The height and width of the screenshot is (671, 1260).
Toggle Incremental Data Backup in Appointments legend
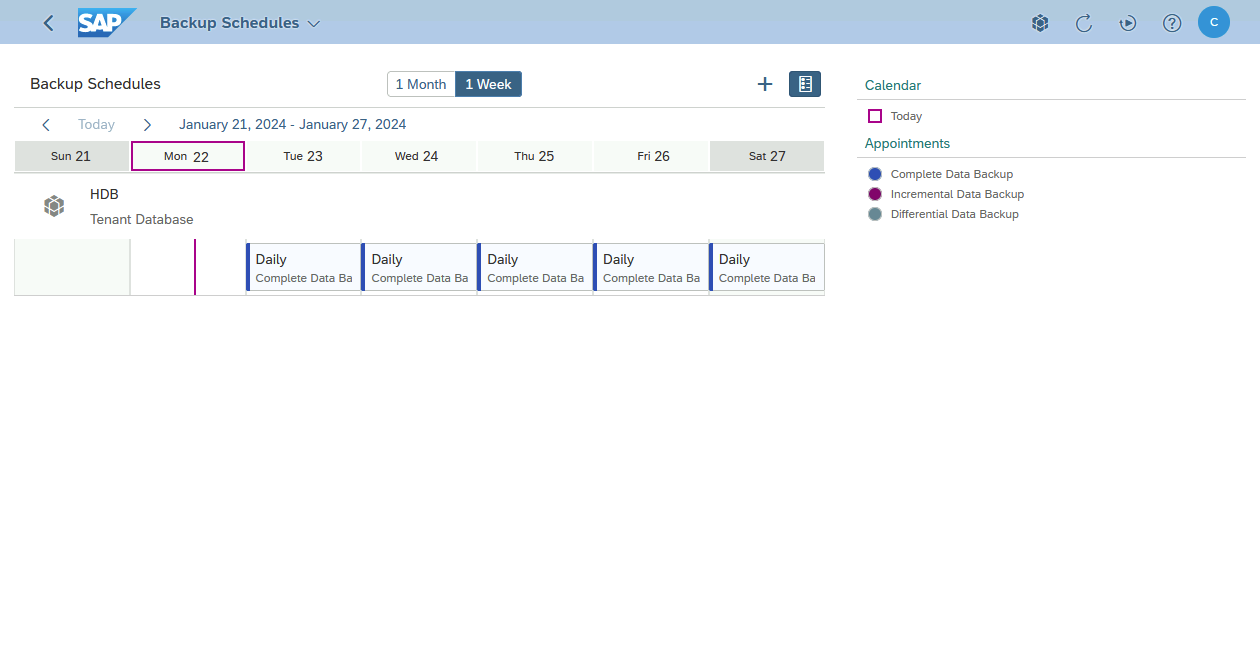(x=875, y=193)
